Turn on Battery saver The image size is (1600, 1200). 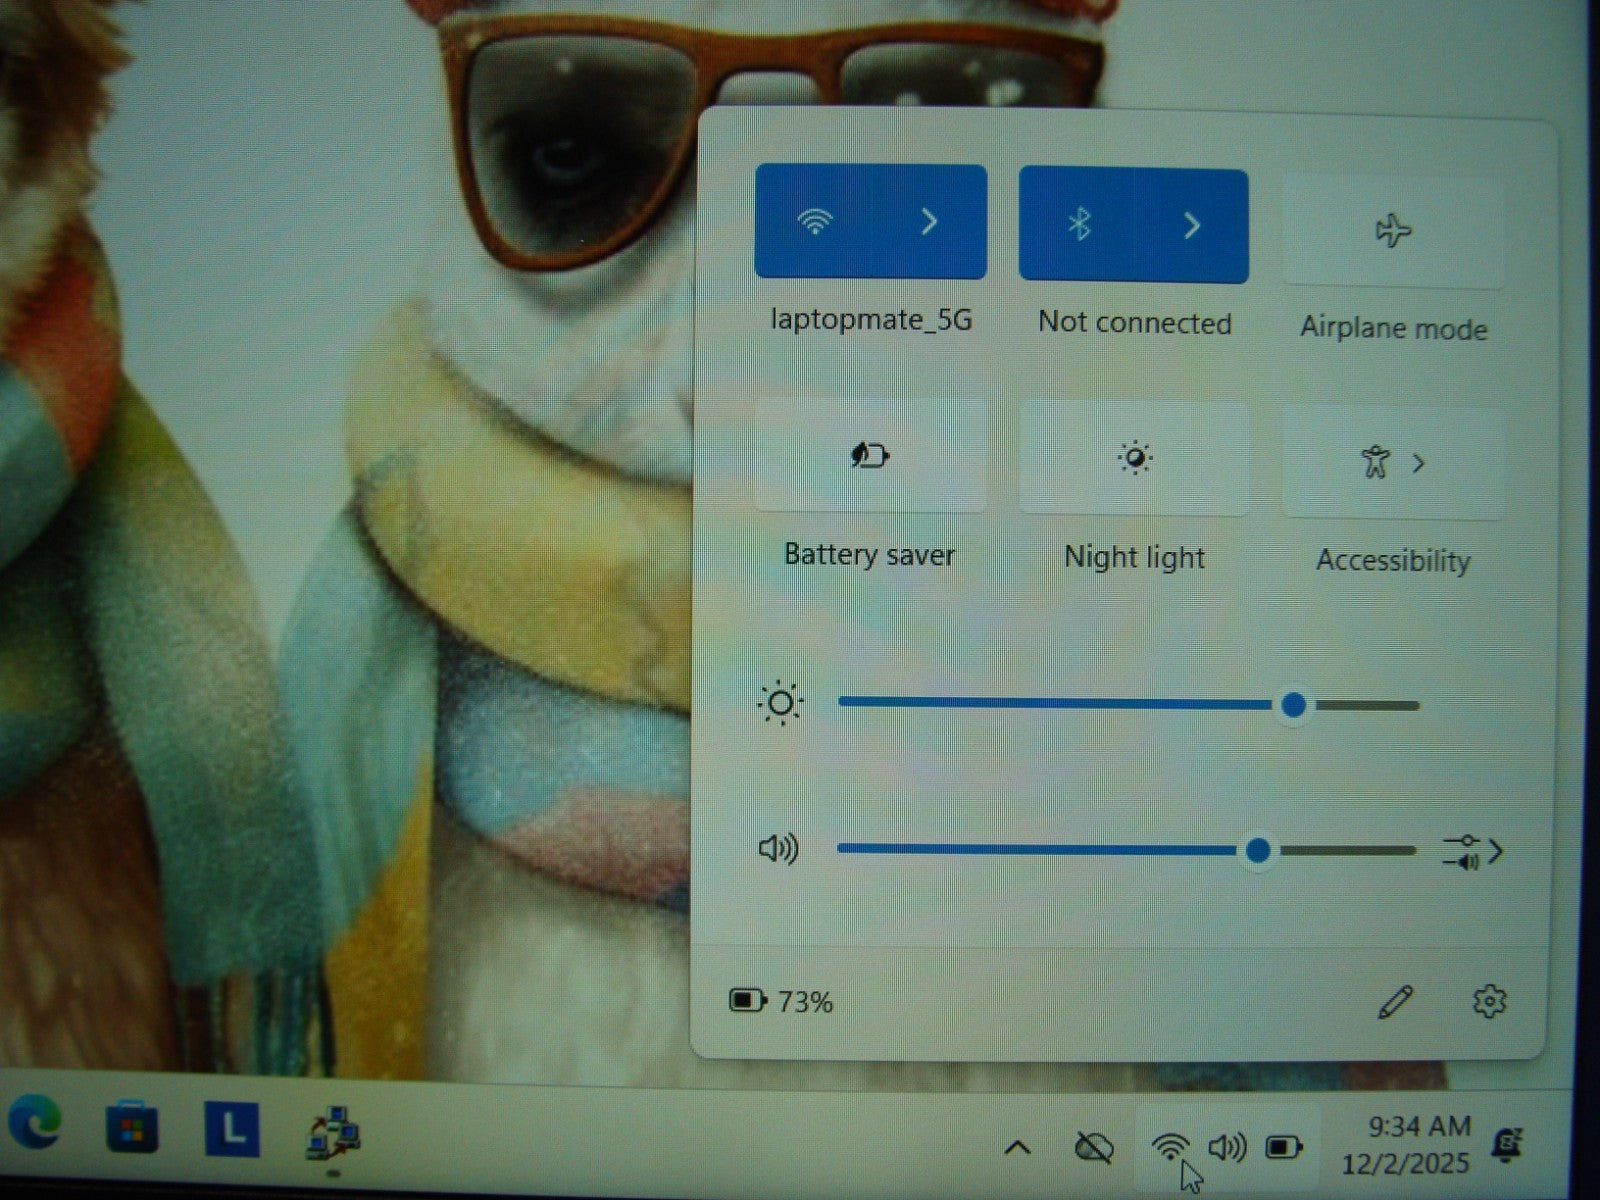coord(869,457)
